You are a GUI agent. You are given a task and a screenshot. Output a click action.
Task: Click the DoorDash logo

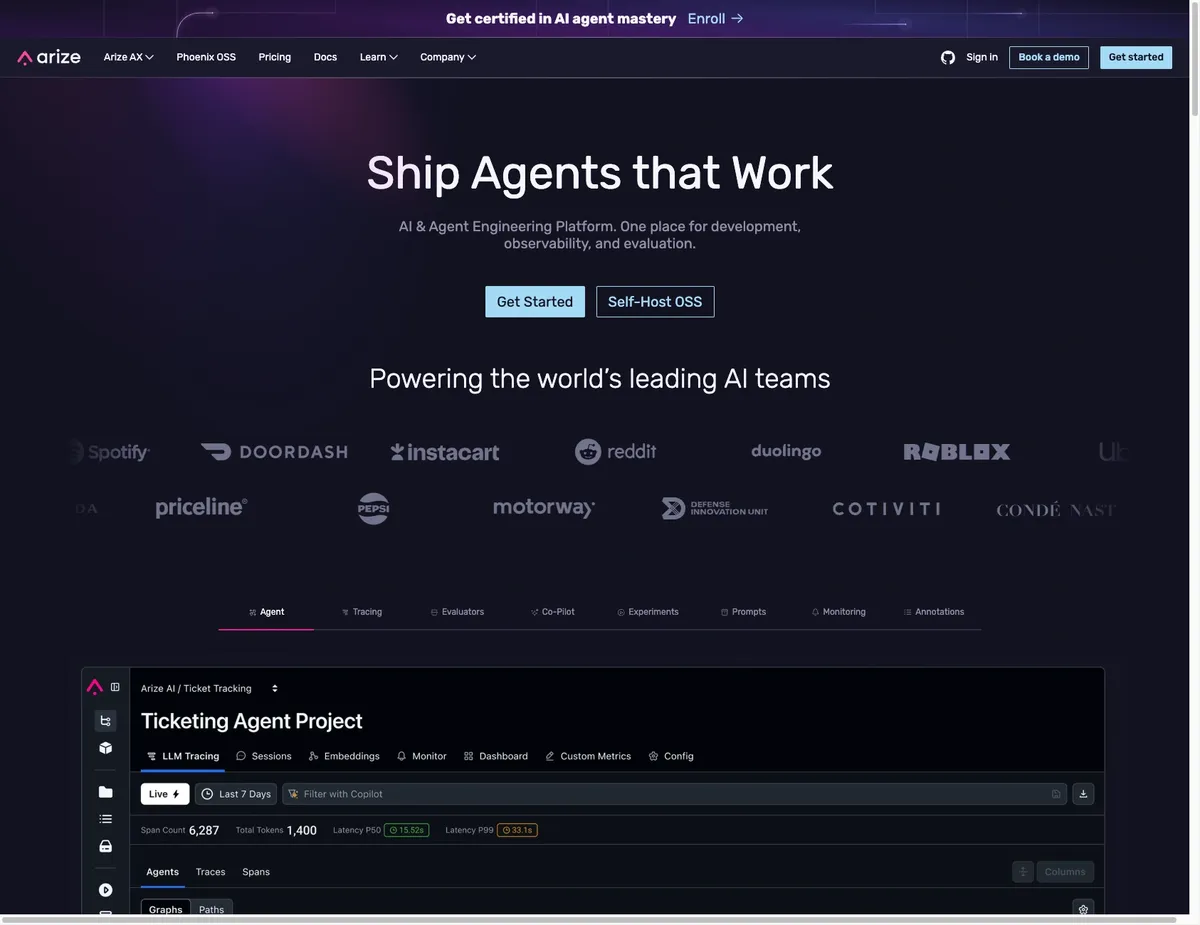tap(274, 452)
